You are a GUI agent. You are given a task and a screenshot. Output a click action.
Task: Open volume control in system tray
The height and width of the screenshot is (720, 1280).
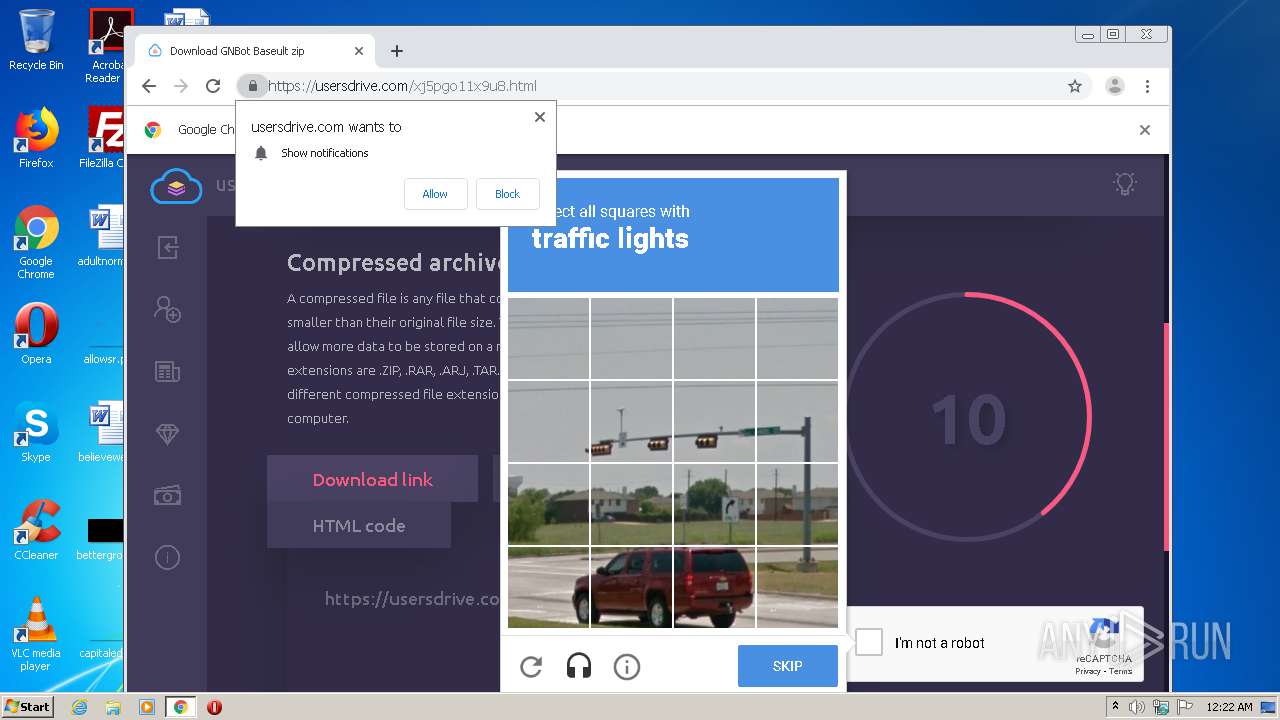pyautogui.click(x=1137, y=707)
